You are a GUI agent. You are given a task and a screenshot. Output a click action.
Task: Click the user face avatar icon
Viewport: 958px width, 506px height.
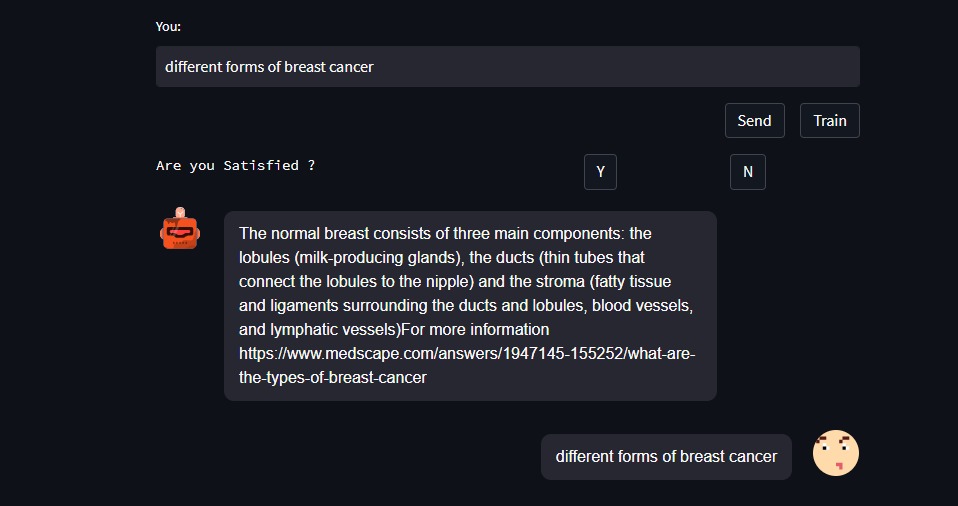click(835, 453)
